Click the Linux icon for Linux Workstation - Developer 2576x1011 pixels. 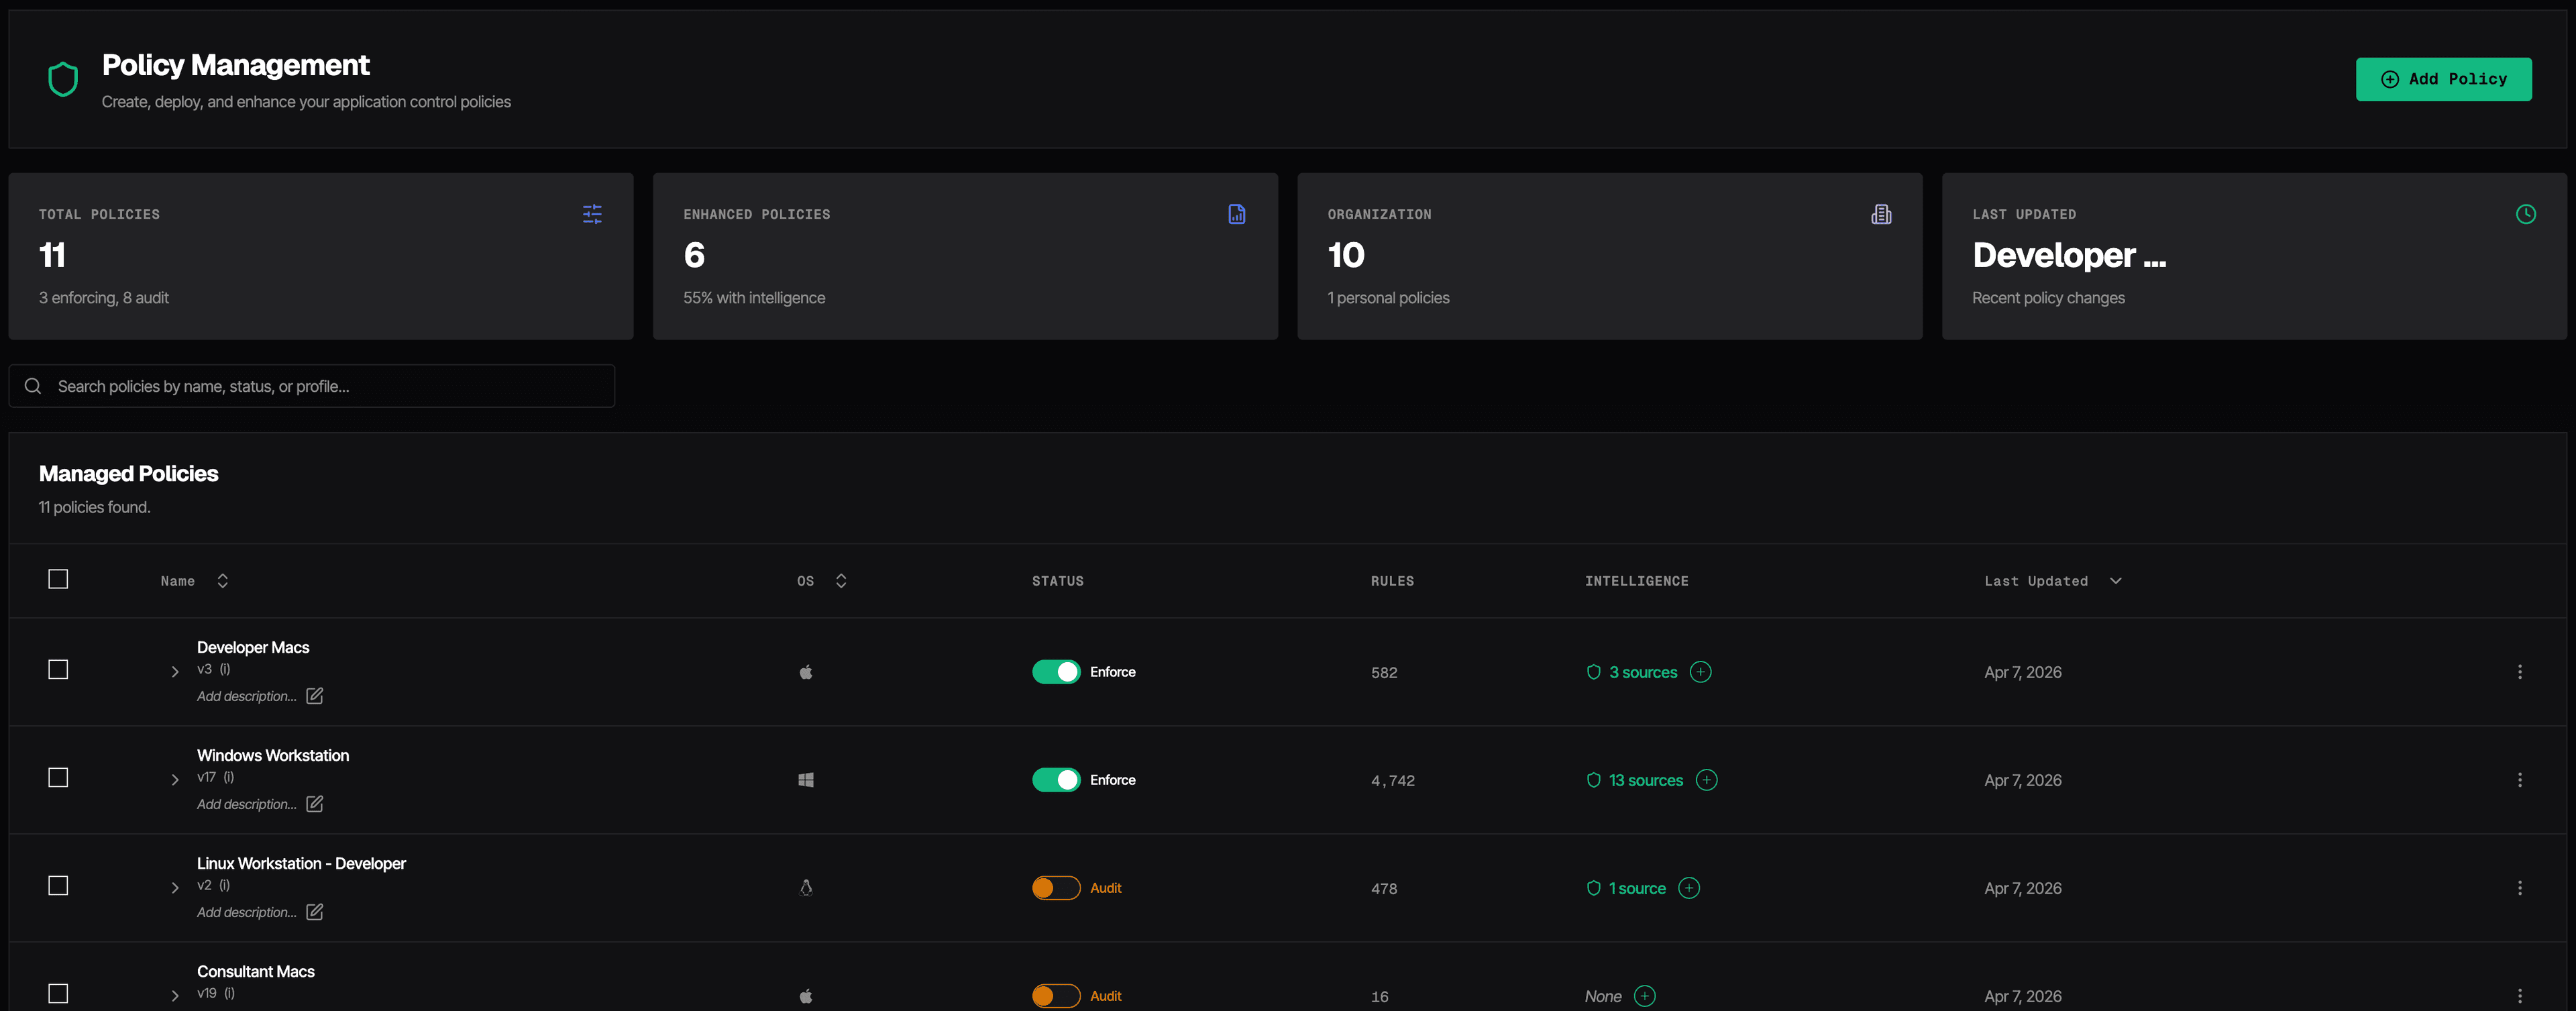[806, 887]
